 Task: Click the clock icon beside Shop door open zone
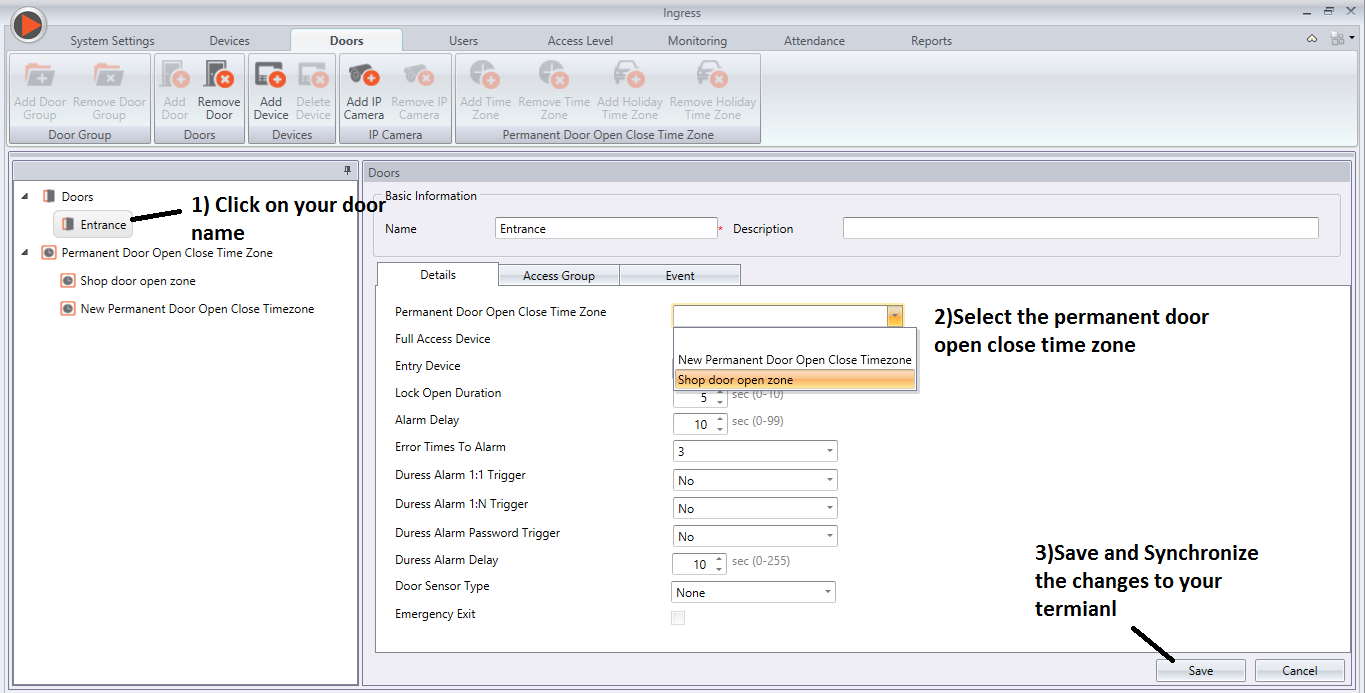tap(68, 281)
